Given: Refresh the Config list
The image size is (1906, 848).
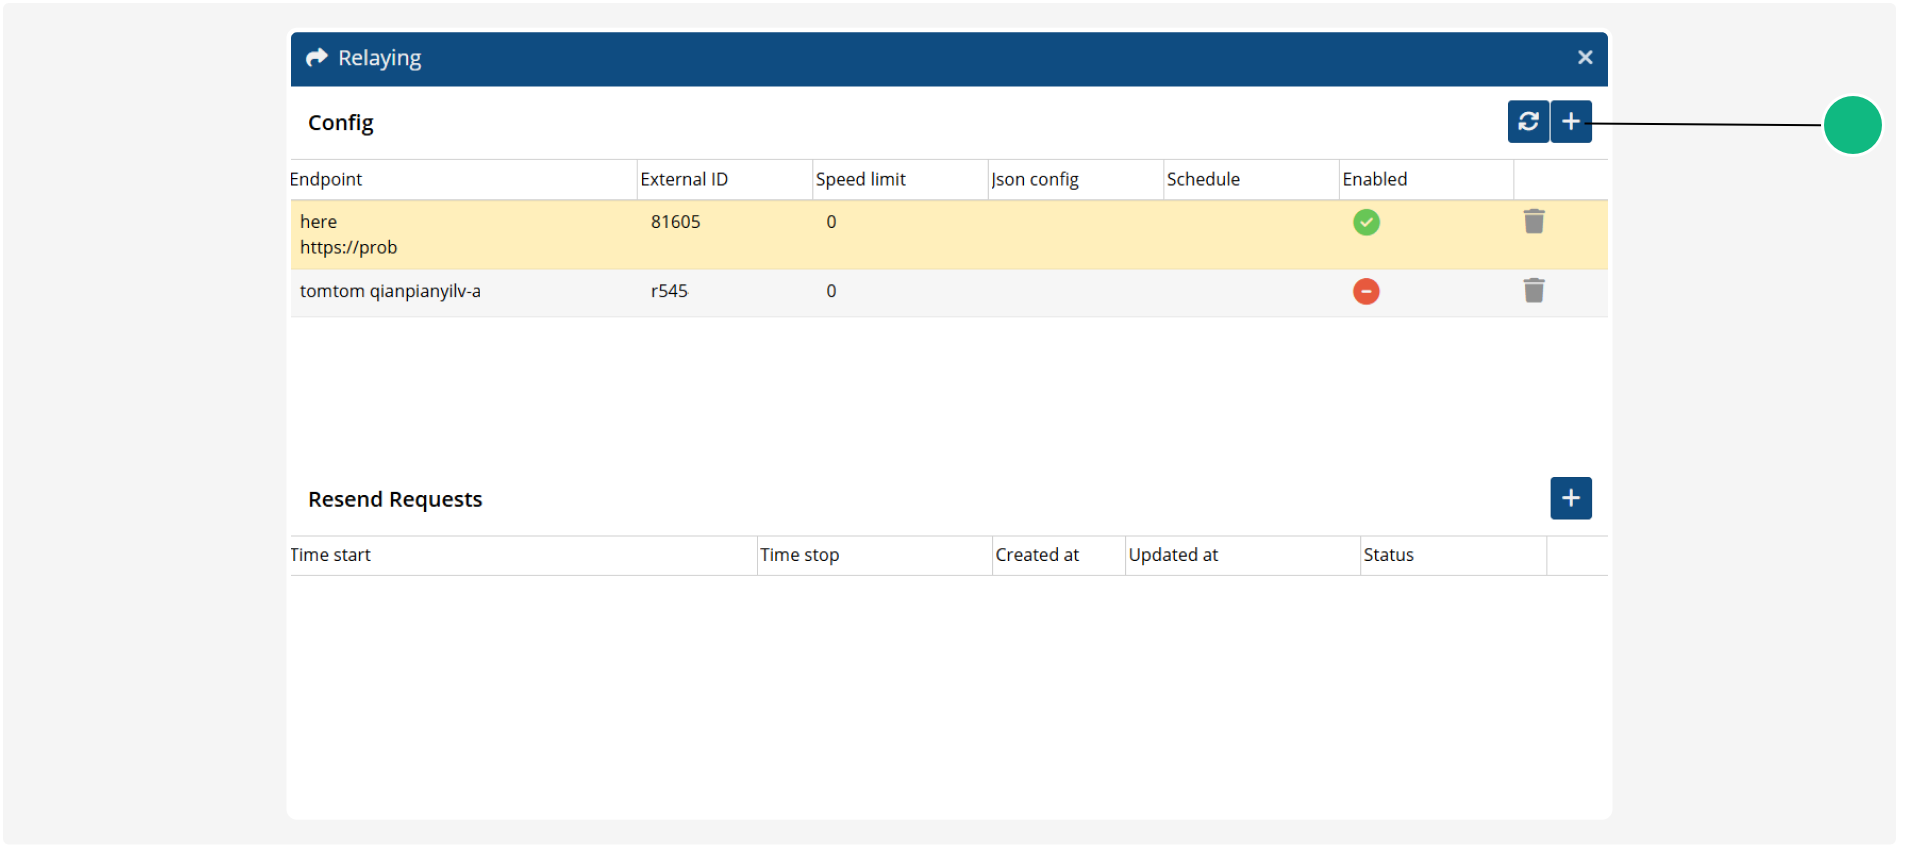Looking at the screenshot, I should (x=1528, y=122).
